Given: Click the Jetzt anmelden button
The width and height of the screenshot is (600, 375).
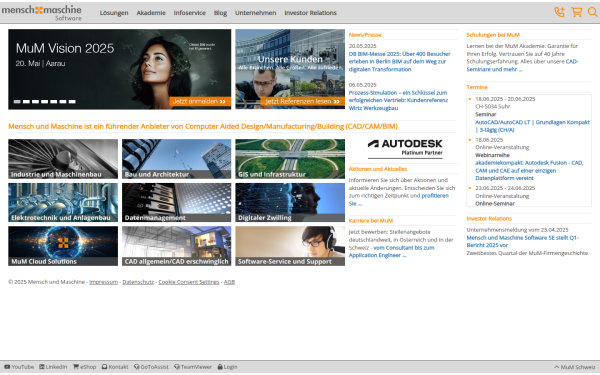Looking at the screenshot, I should pyautogui.click(x=200, y=101).
